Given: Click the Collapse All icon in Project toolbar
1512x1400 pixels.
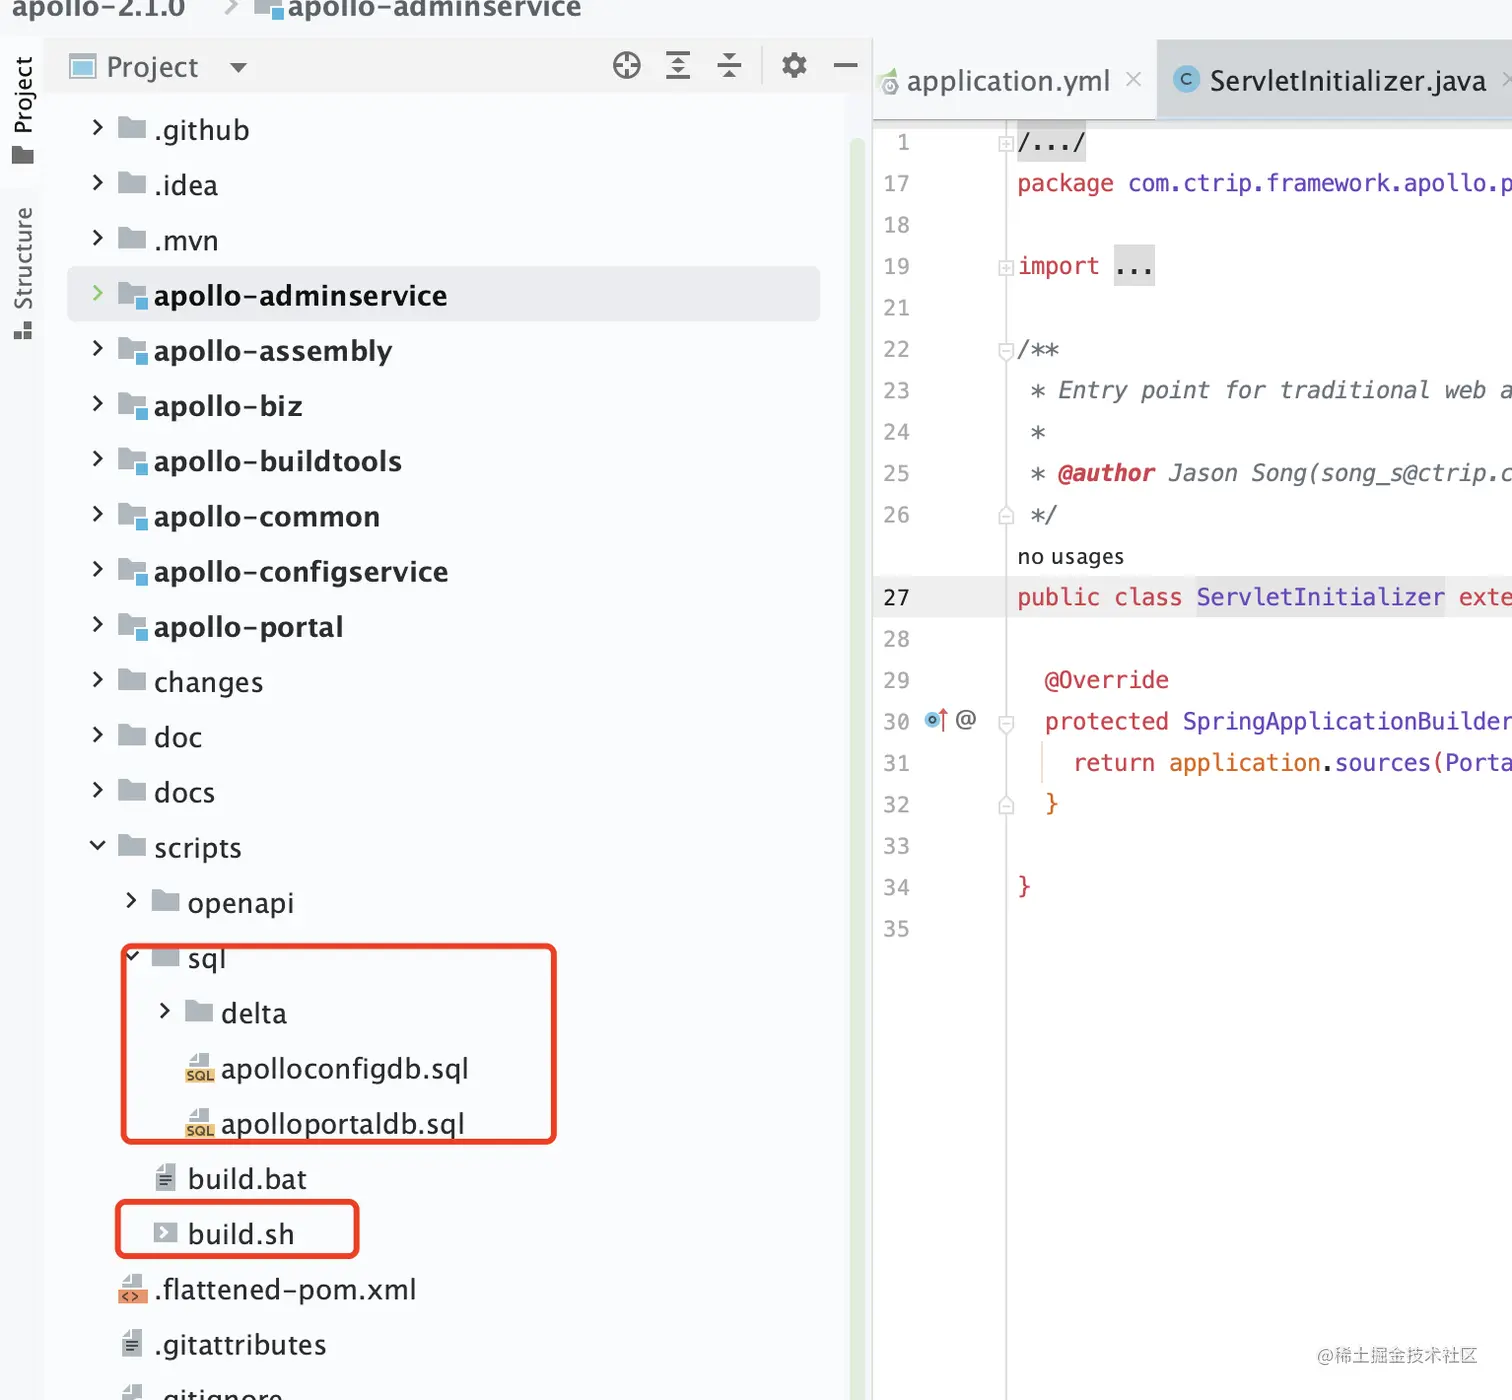Looking at the screenshot, I should [x=730, y=66].
